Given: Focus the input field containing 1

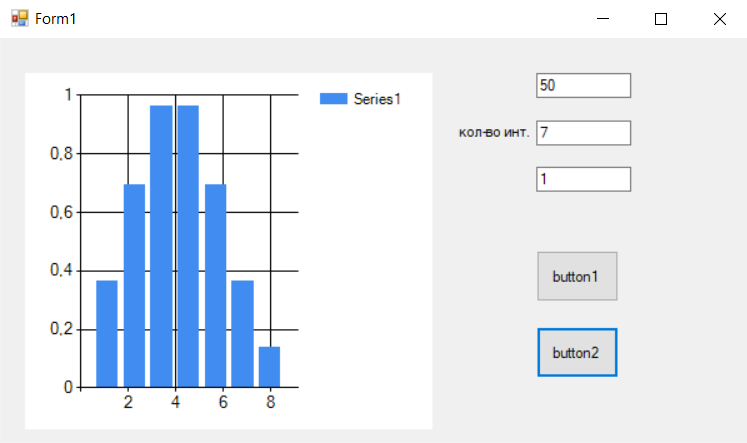Looking at the screenshot, I should coord(584,179).
